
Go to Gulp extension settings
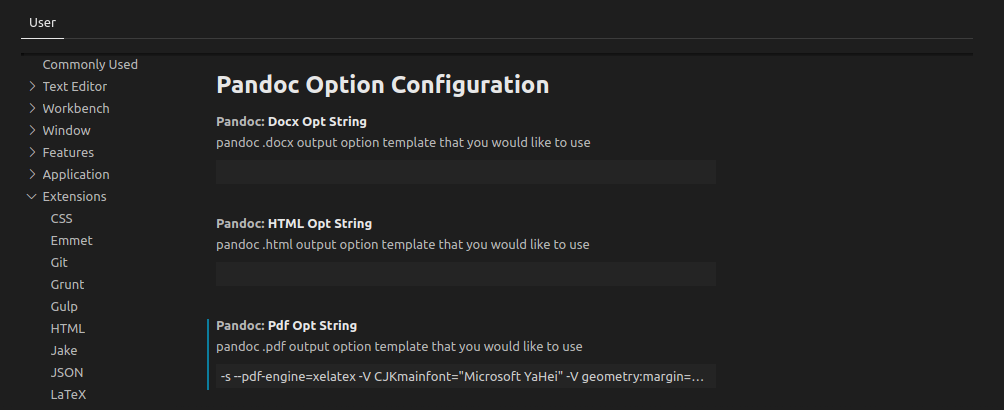tap(64, 306)
